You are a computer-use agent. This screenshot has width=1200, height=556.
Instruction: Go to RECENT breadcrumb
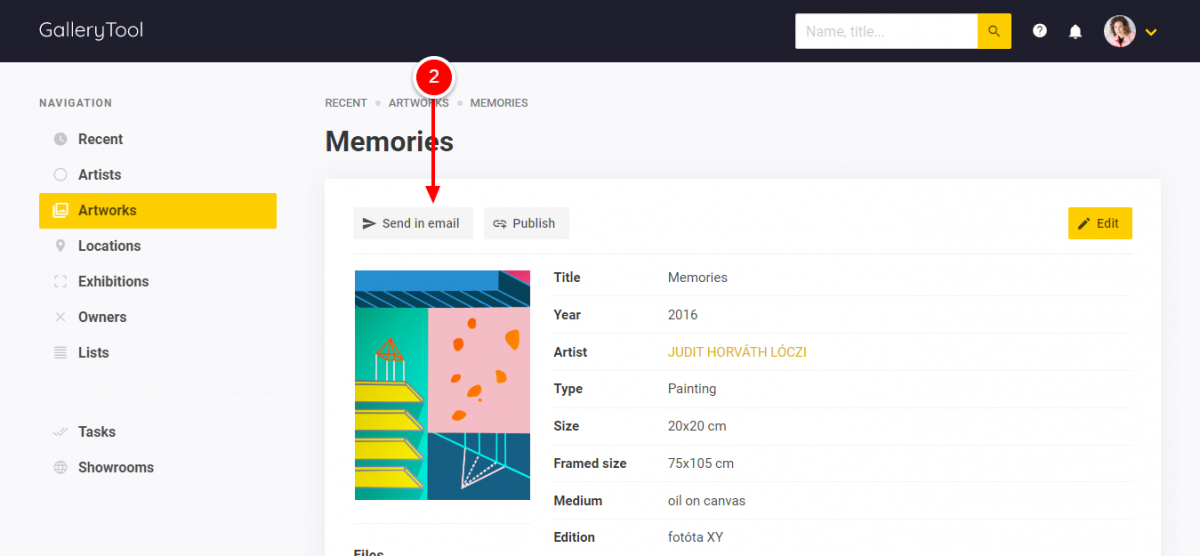(x=346, y=103)
